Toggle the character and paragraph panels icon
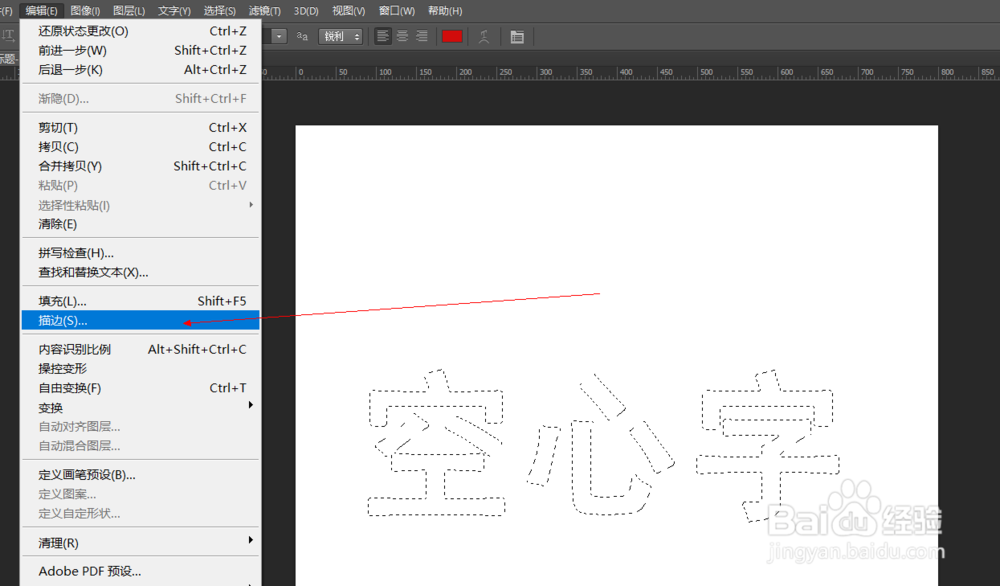The width and height of the screenshot is (1000, 586). tap(517, 37)
